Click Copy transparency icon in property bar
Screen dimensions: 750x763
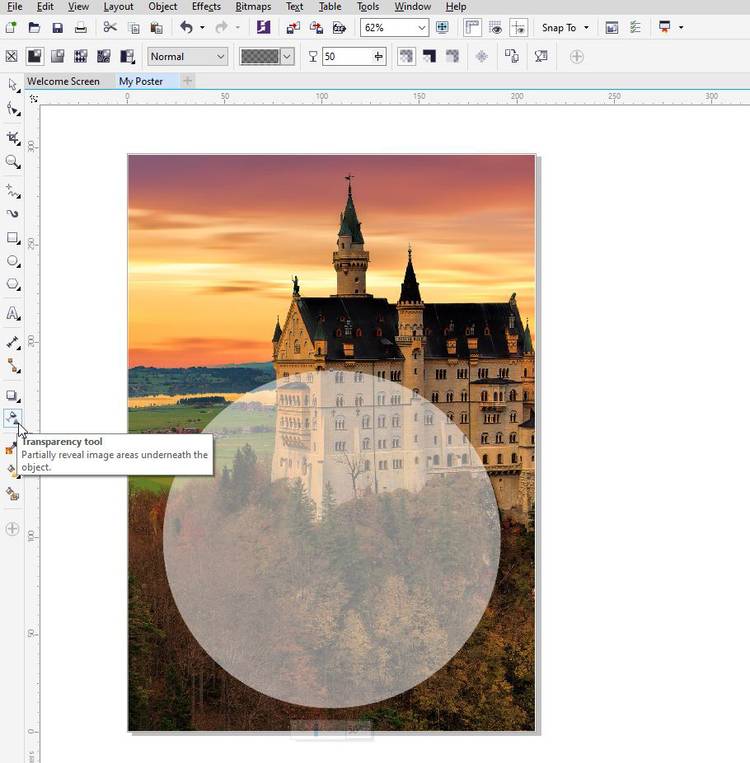coord(512,56)
